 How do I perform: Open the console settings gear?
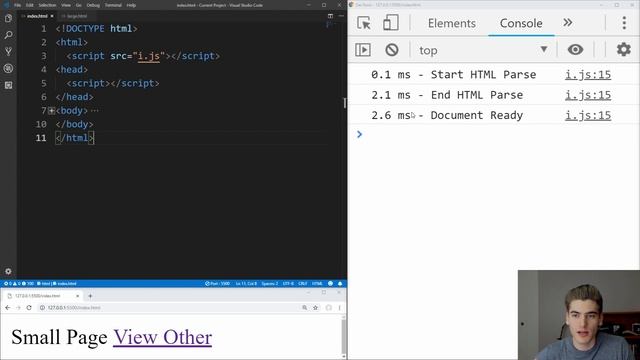(x=623, y=50)
